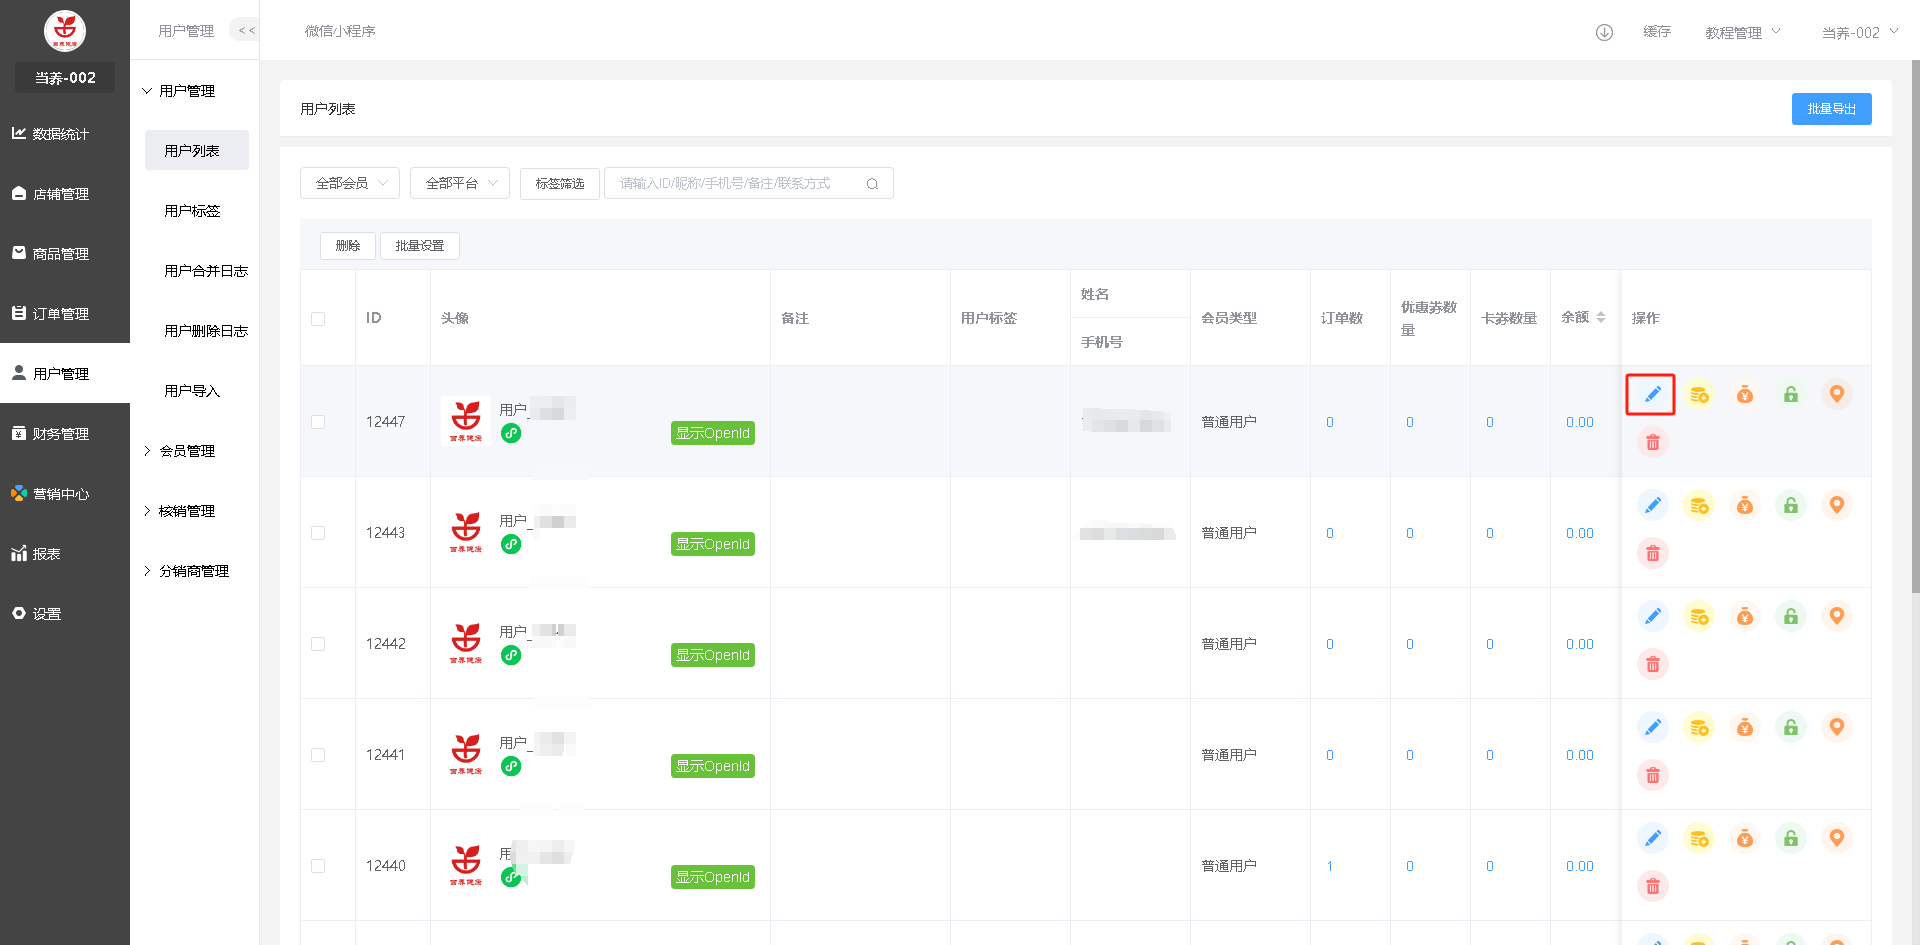Viewport: 1920px width, 945px height.
Task: Click the yen money bag icon for user 12442
Action: [x=1744, y=617]
